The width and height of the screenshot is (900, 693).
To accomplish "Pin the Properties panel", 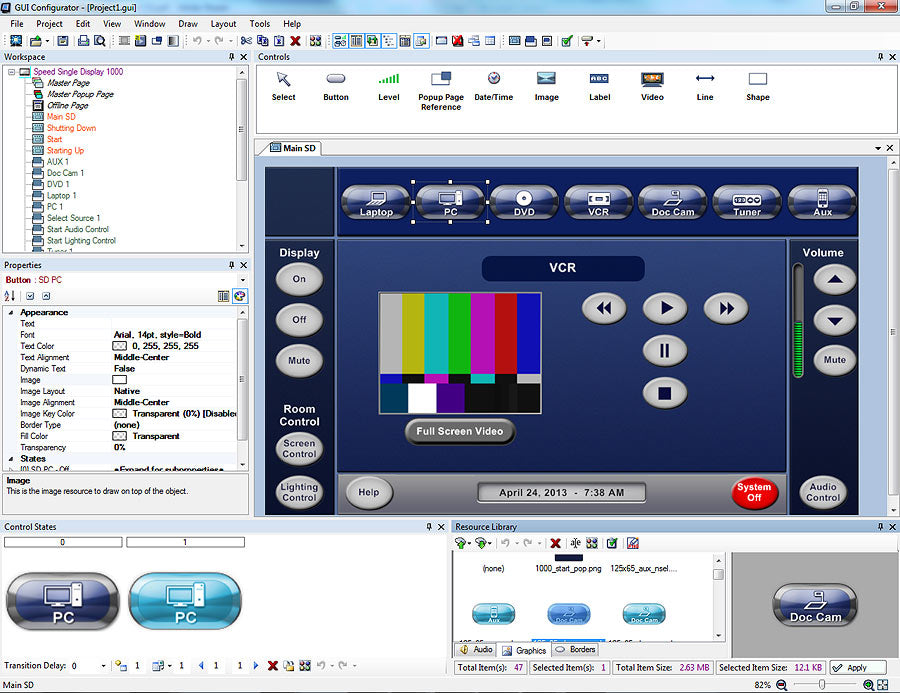I will 231,265.
